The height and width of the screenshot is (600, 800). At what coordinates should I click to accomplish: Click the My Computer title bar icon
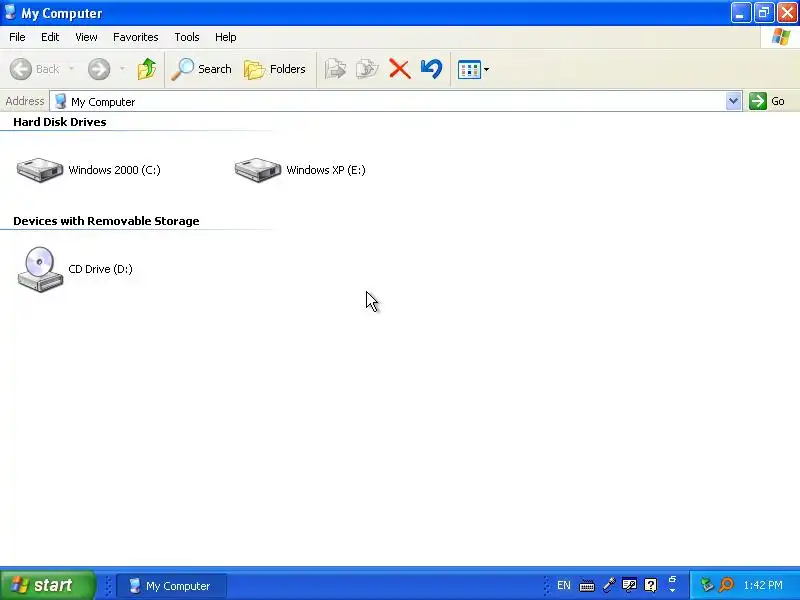[10, 12]
